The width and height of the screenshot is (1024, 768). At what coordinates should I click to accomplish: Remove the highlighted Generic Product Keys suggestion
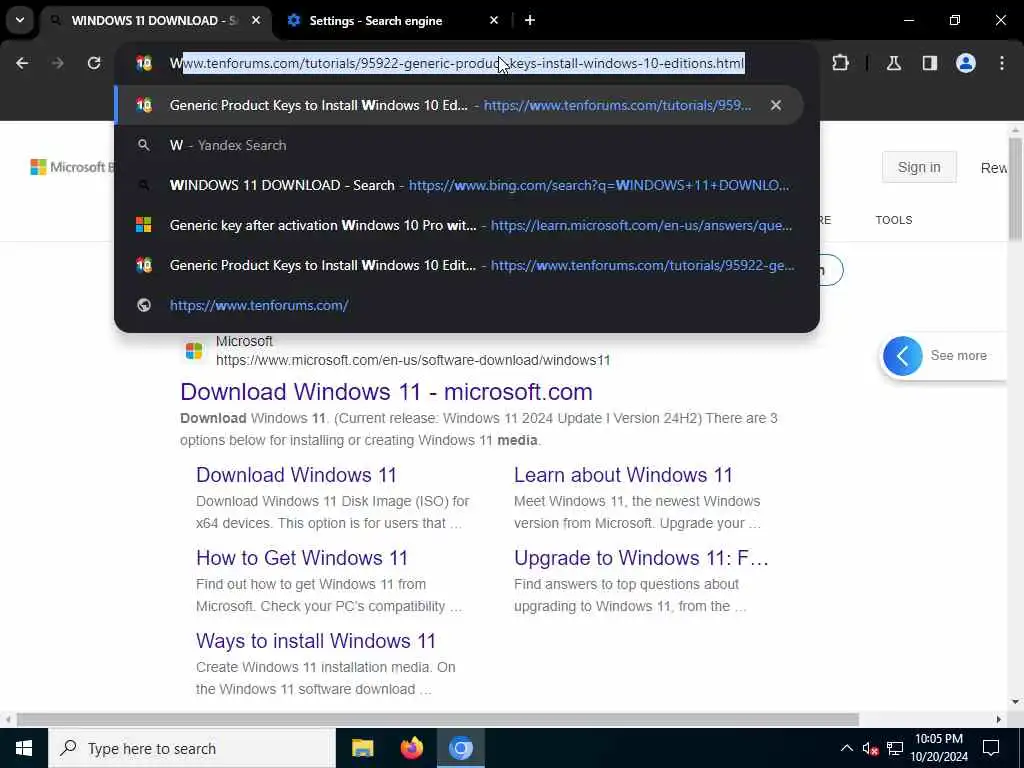pos(776,105)
